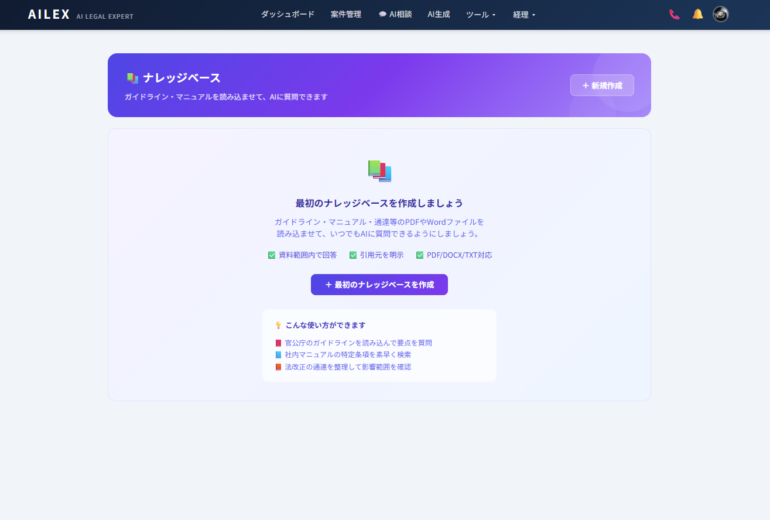
Task: Open notifications via the bell icon
Action: 698,15
